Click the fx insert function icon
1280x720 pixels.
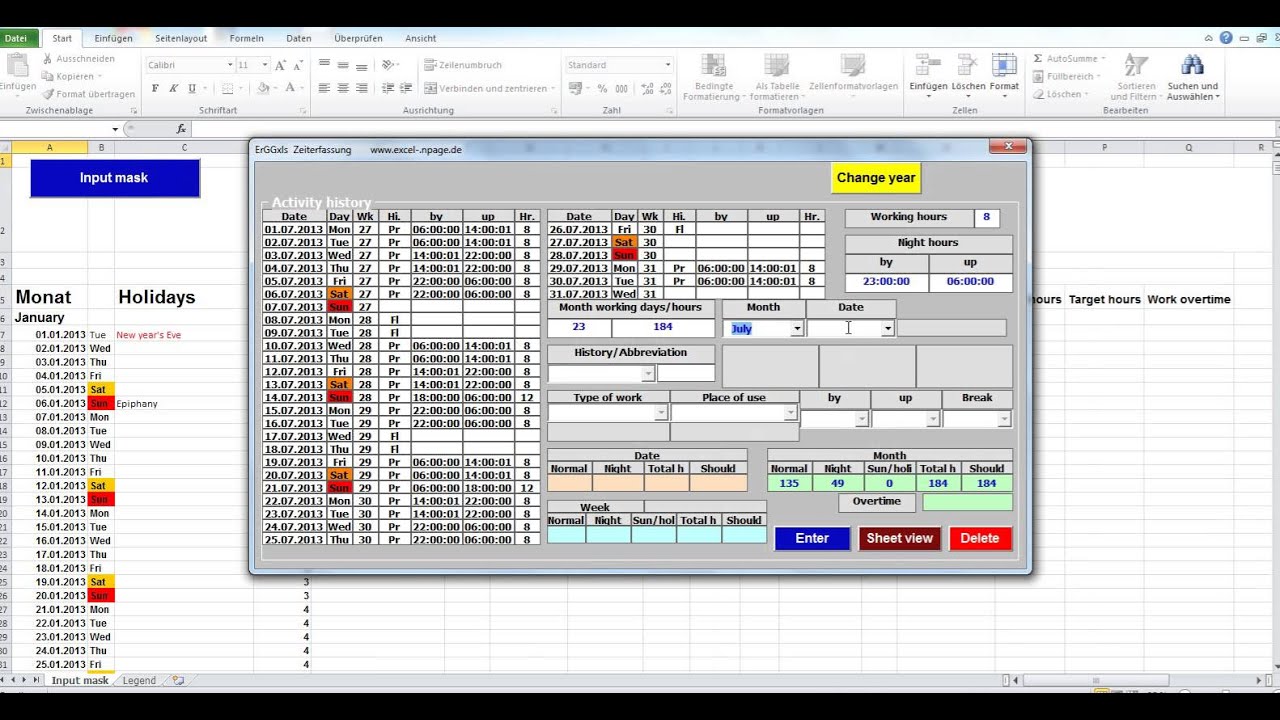point(181,129)
